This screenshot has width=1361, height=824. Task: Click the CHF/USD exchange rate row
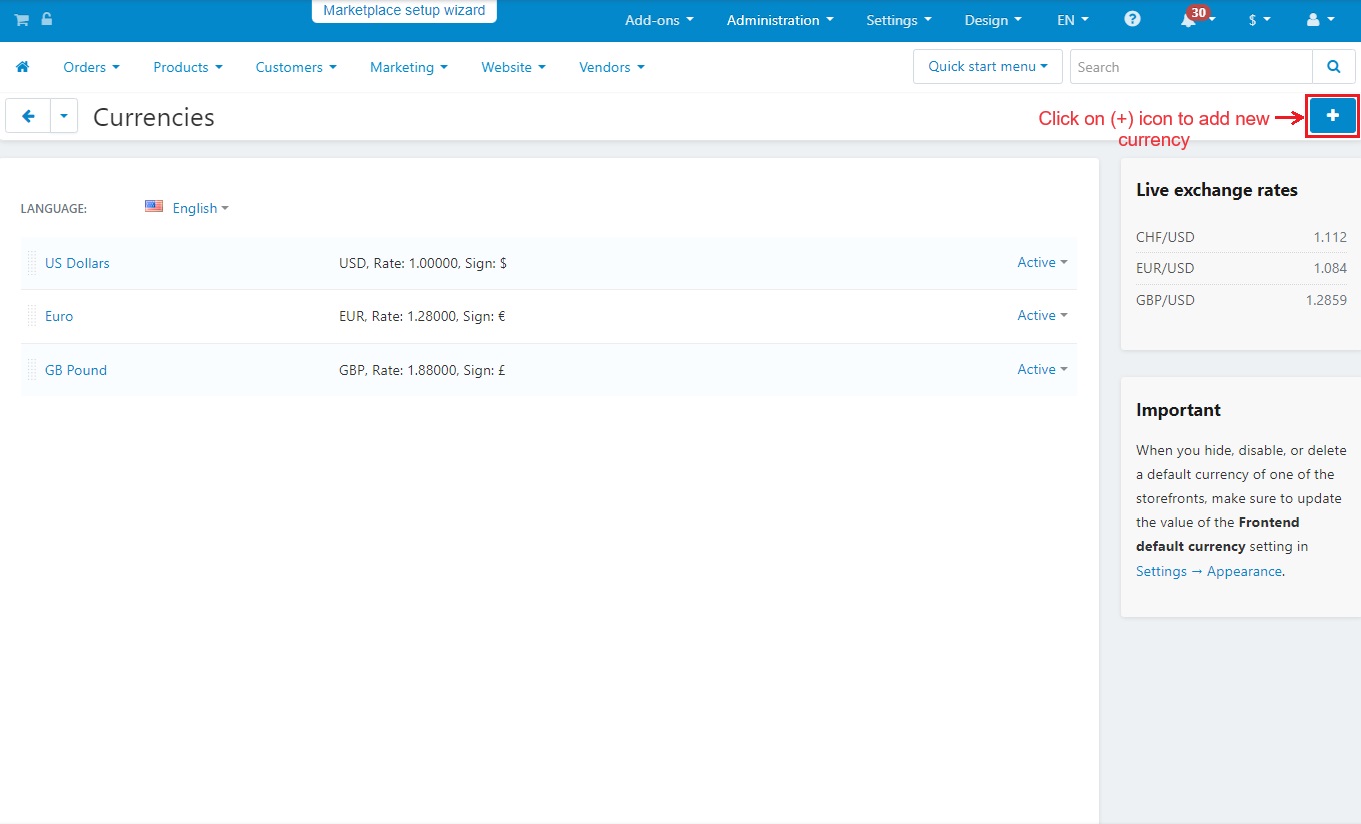tap(1241, 237)
